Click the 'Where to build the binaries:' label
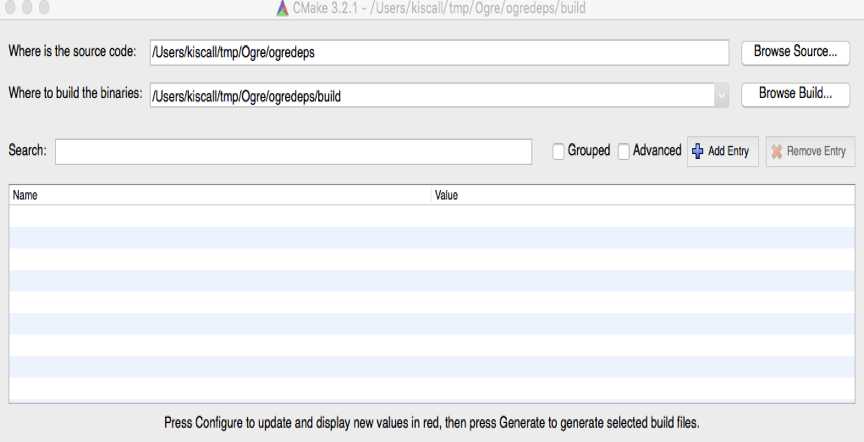The height and width of the screenshot is (442, 864). pyautogui.click(x=75, y=93)
